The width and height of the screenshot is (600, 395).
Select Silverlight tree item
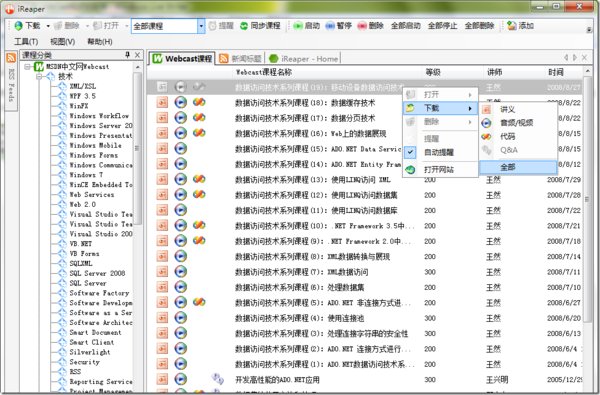point(90,352)
